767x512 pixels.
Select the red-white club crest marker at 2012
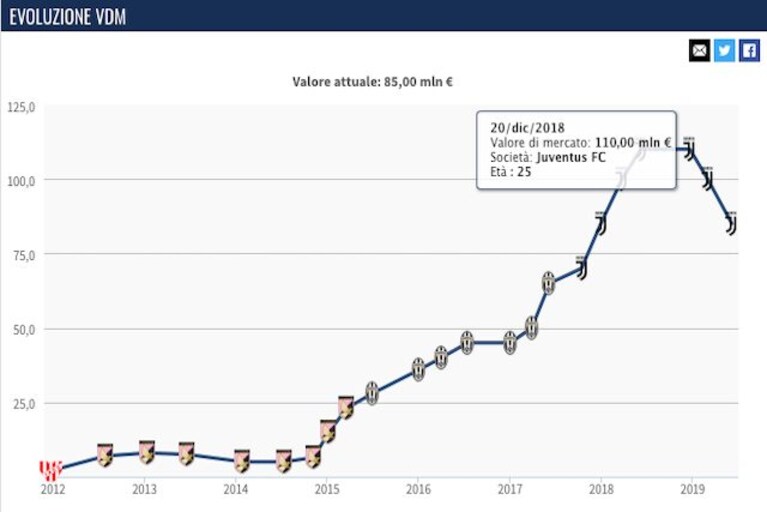50,469
